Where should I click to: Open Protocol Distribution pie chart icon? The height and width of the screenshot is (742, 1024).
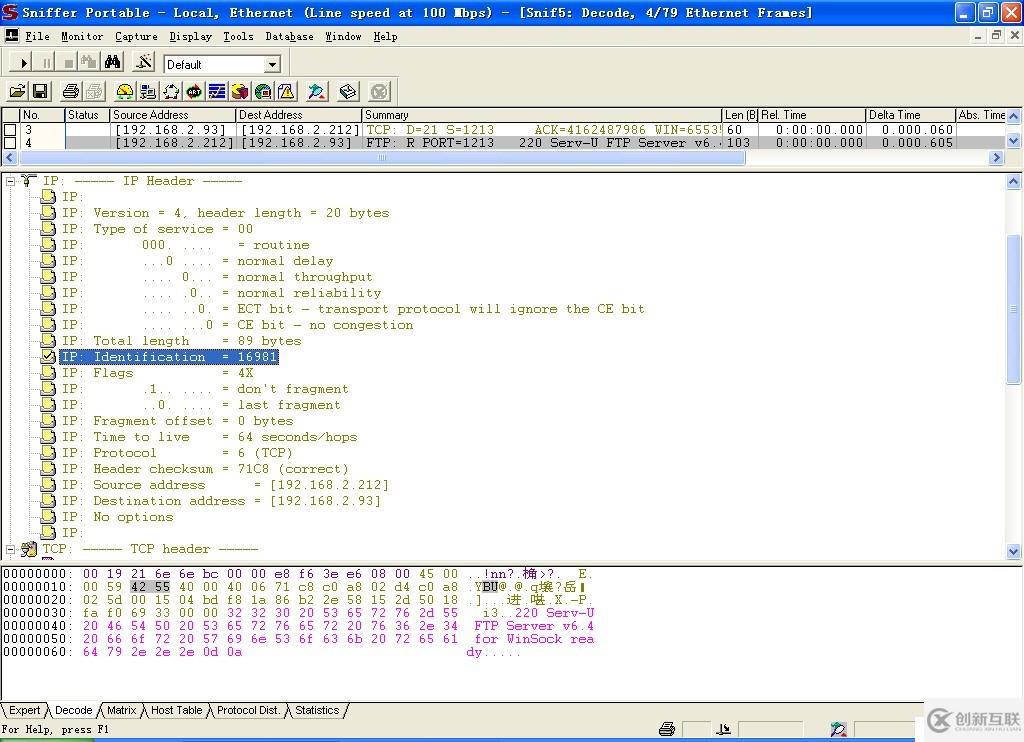click(x=240, y=92)
